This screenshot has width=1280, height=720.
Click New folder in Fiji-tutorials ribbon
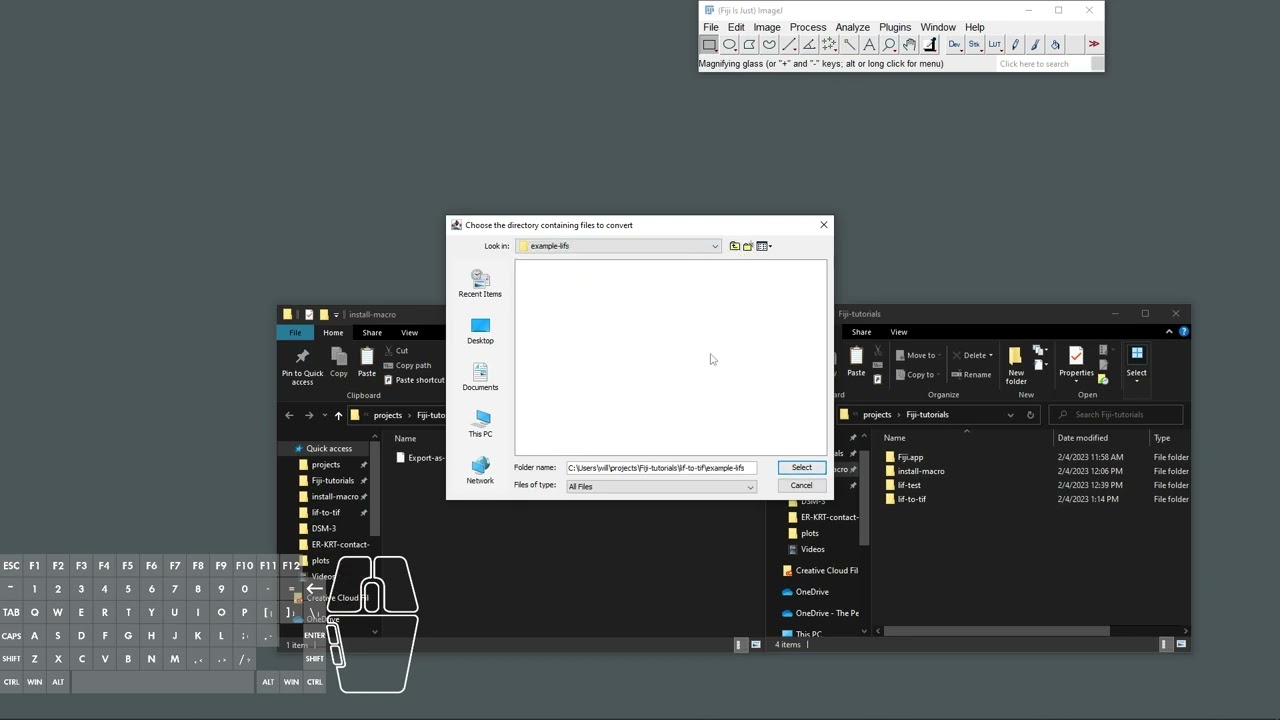pyautogui.click(x=1016, y=366)
